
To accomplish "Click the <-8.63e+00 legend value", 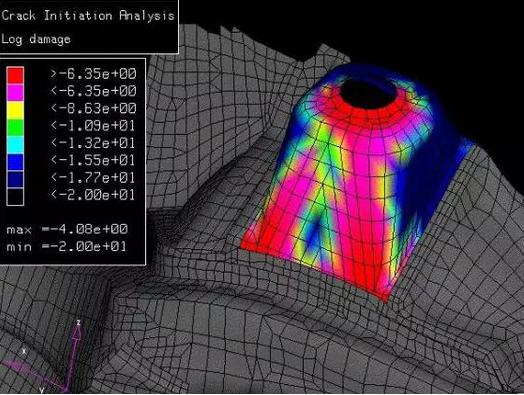I will coord(94,108).
